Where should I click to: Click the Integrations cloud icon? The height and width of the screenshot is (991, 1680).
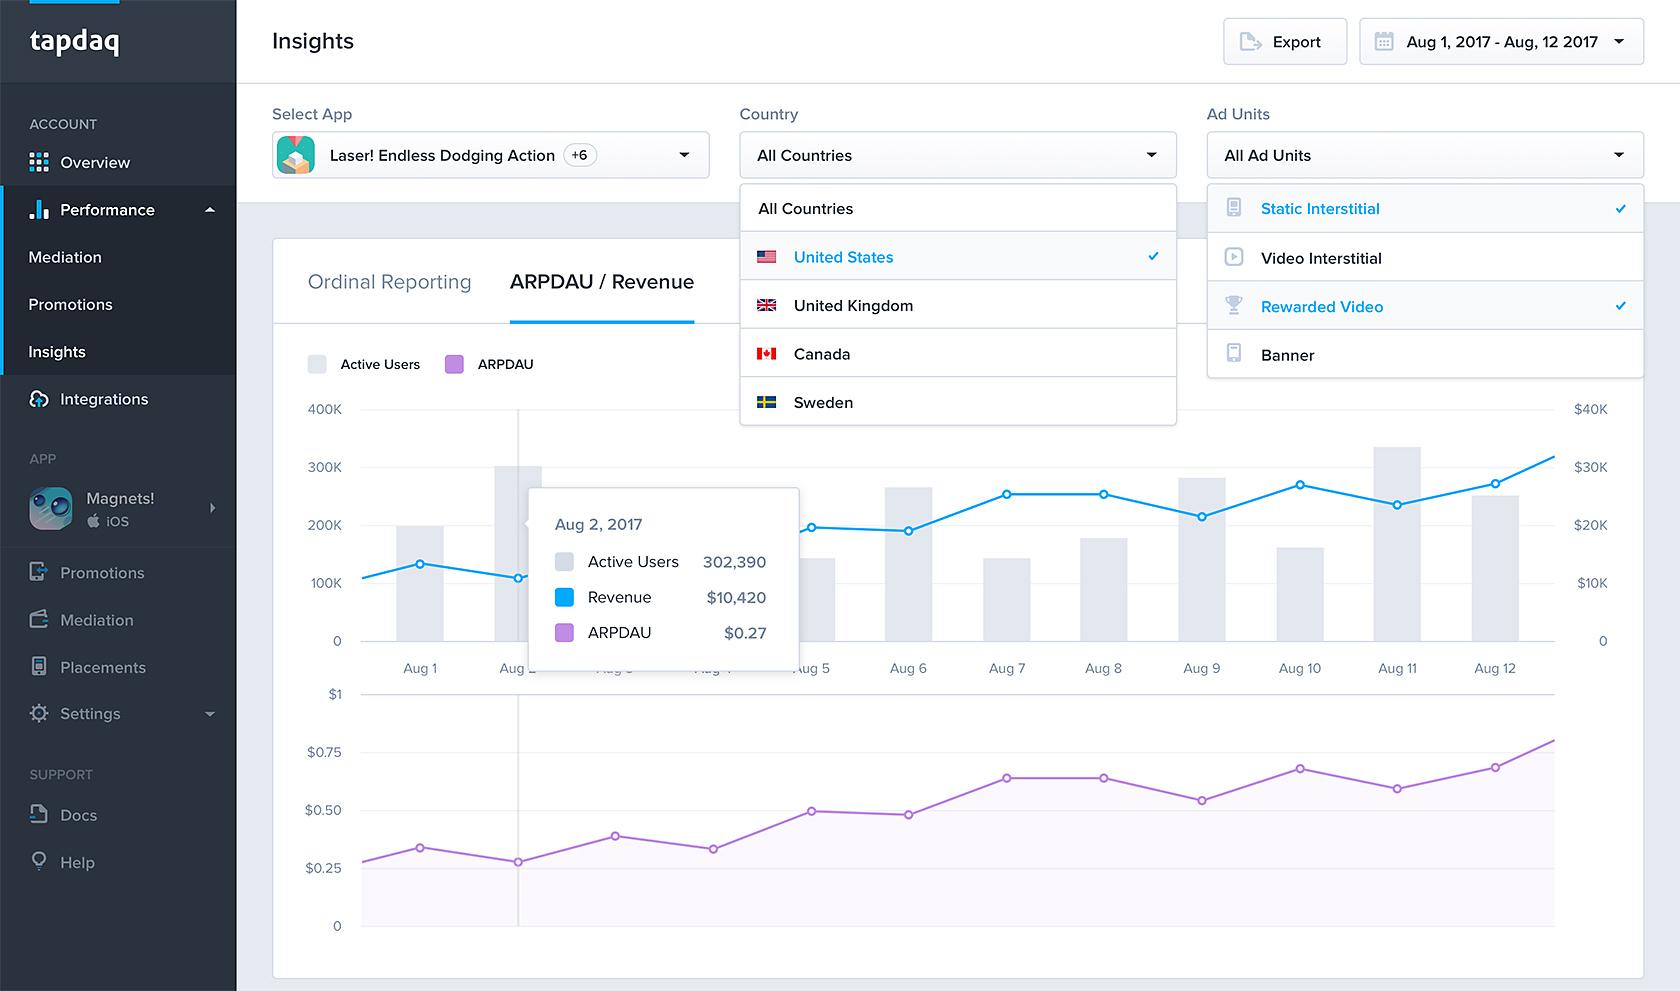point(39,399)
